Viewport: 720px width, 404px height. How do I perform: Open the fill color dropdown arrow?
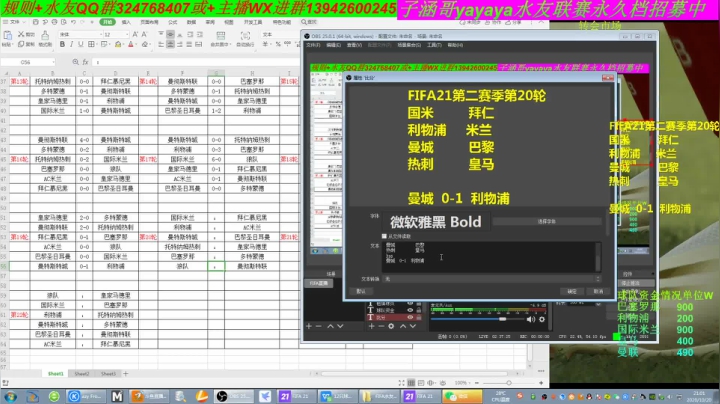pyautogui.click(x=124, y=45)
